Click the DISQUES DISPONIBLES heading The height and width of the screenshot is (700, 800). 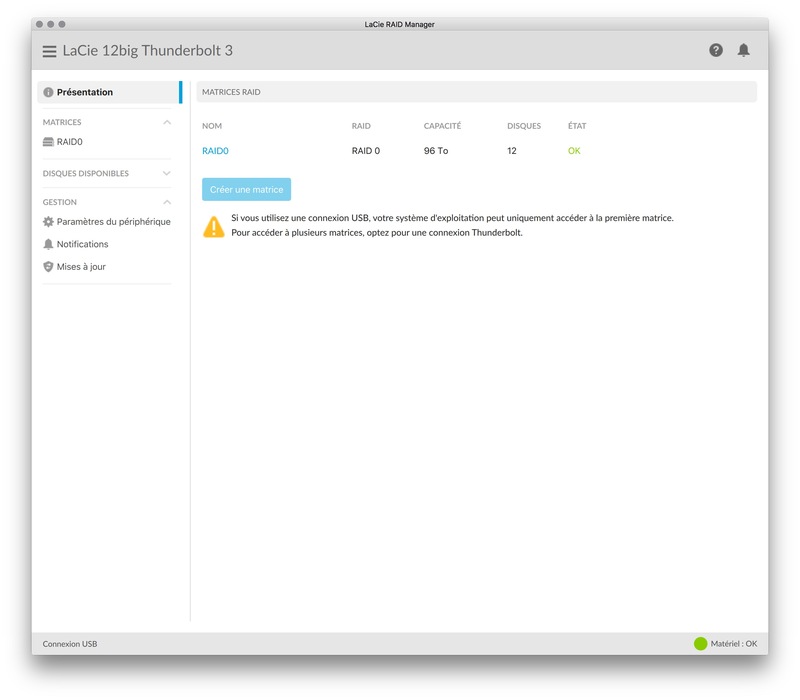coord(86,173)
